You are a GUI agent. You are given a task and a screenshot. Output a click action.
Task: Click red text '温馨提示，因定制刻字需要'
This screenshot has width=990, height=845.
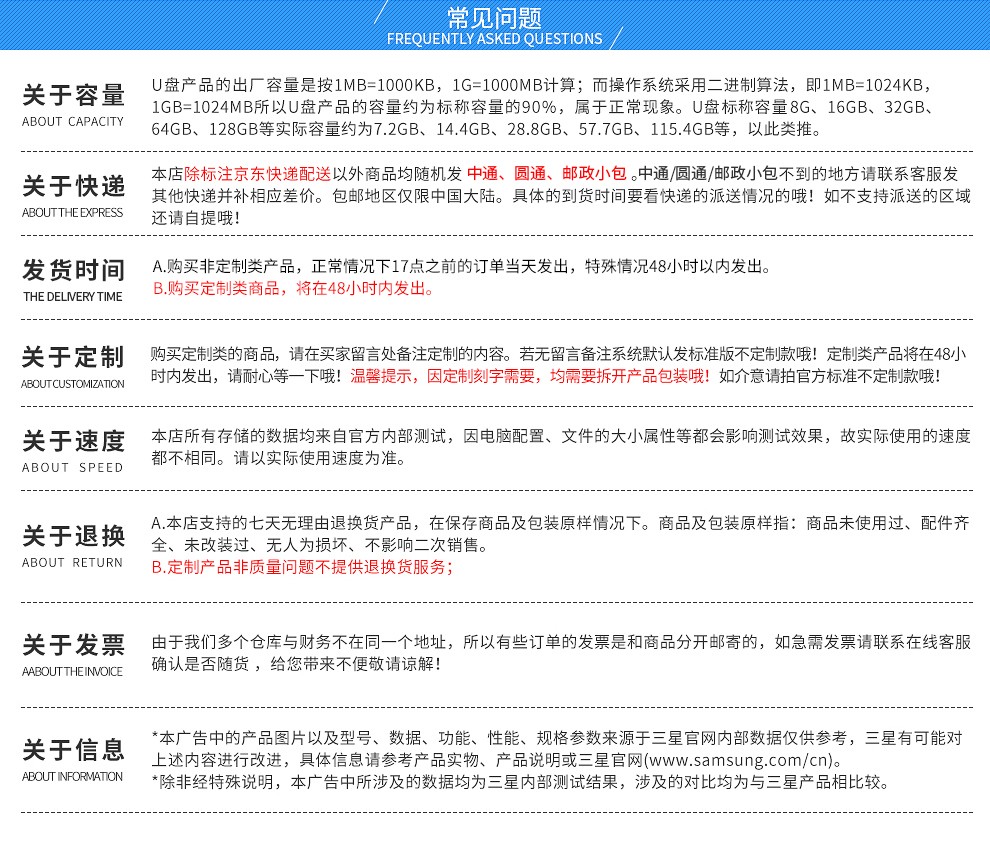click(443, 376)
